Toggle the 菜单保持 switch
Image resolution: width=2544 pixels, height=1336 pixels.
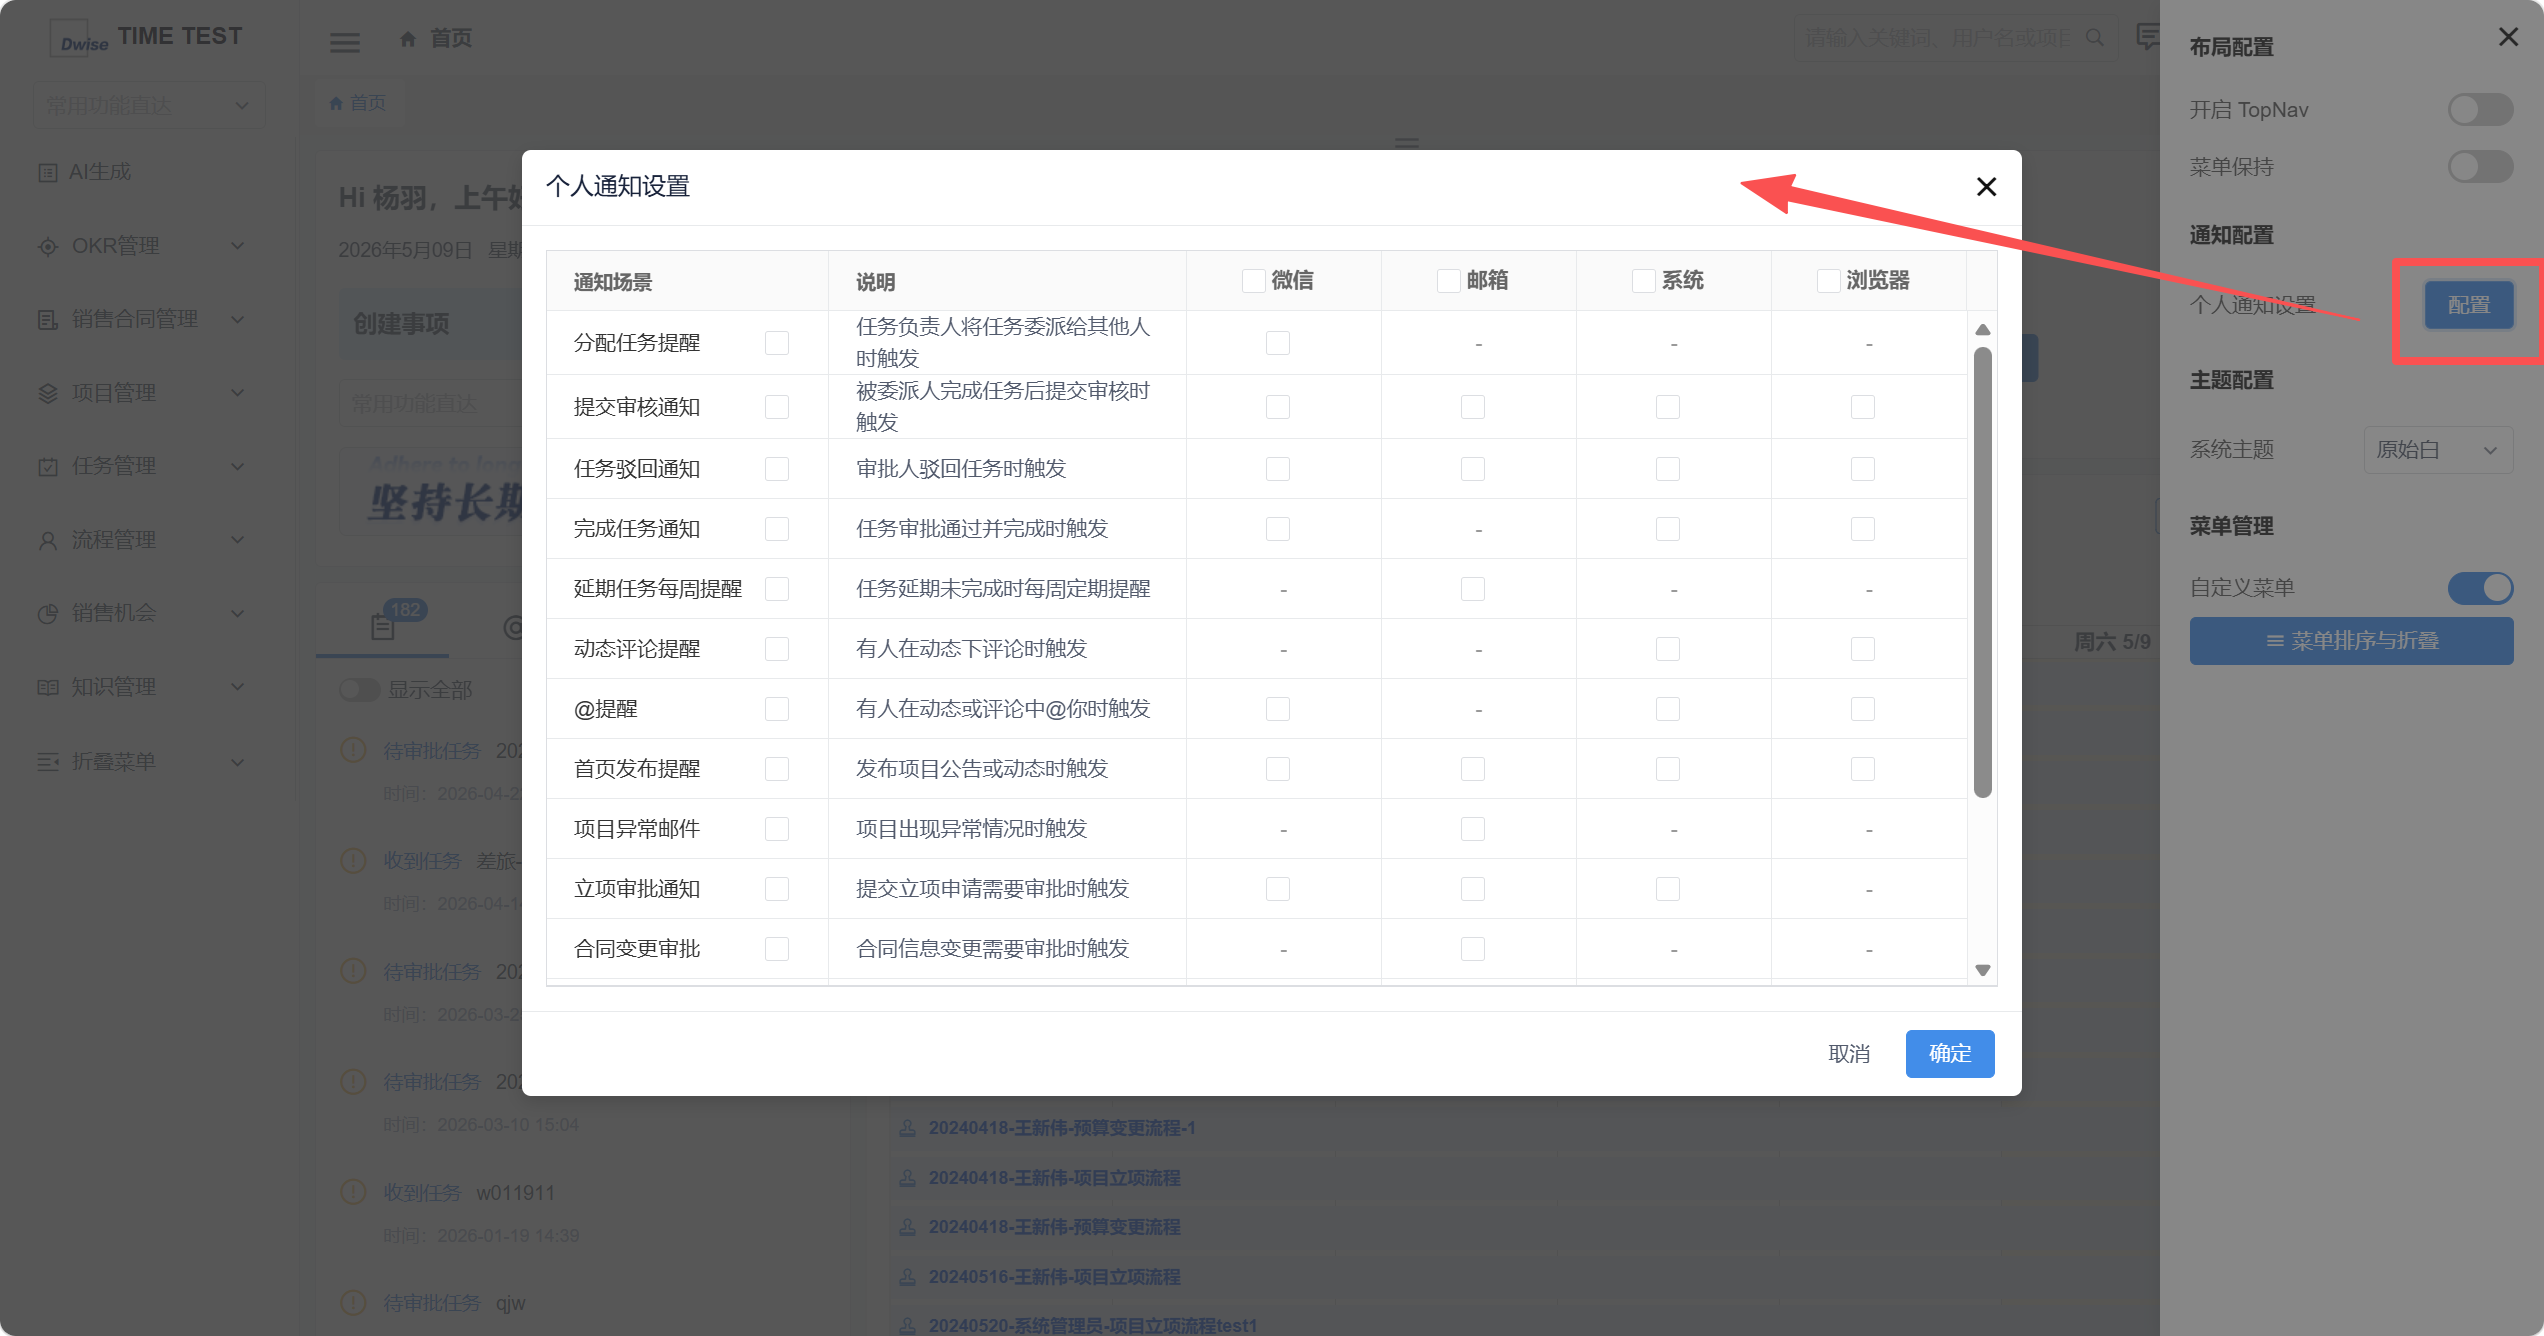point(2480,167)
